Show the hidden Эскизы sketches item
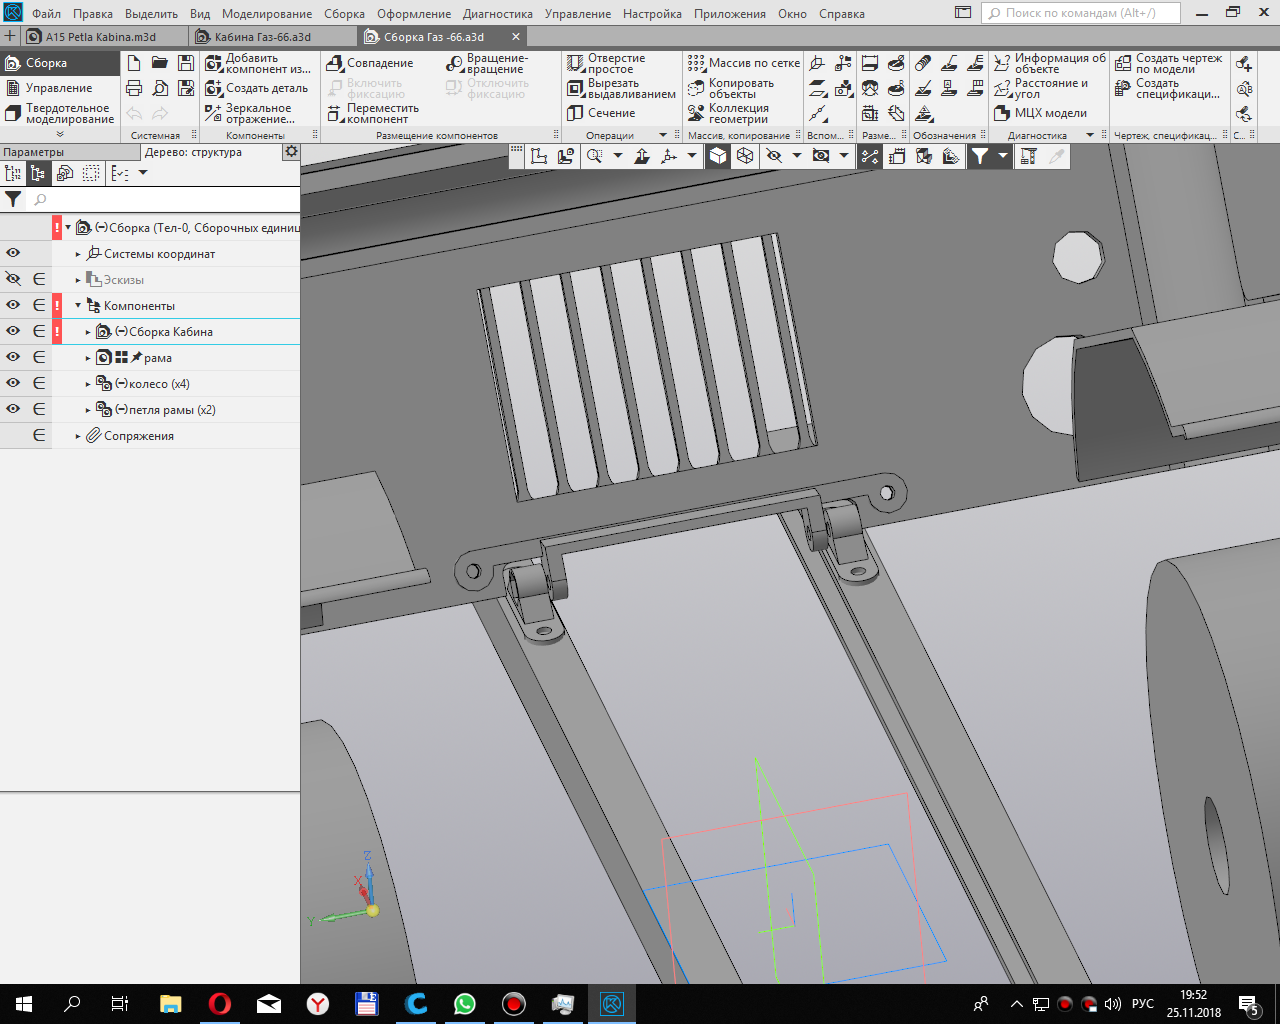Screen dimensions: 1280x1024 (13, 279)
